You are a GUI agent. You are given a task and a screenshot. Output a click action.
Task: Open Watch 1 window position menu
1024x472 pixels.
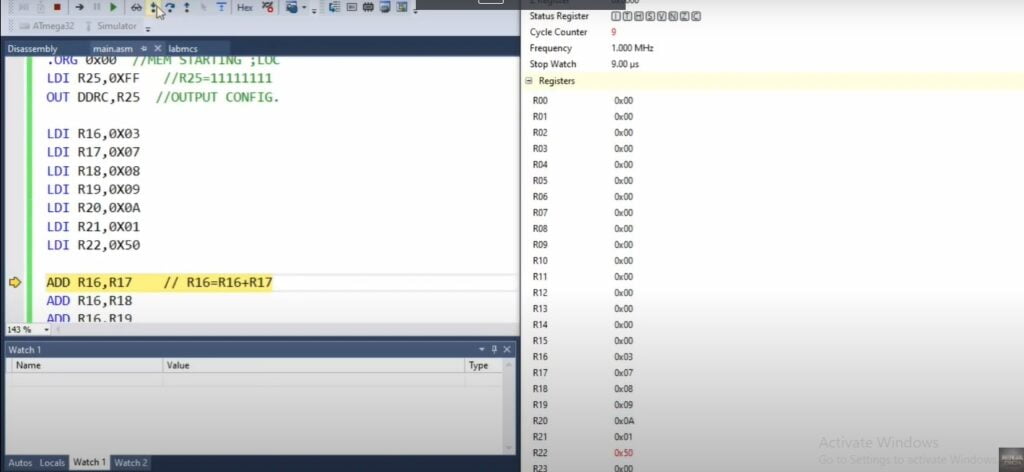pyautogui.click(x=482, y=350)
